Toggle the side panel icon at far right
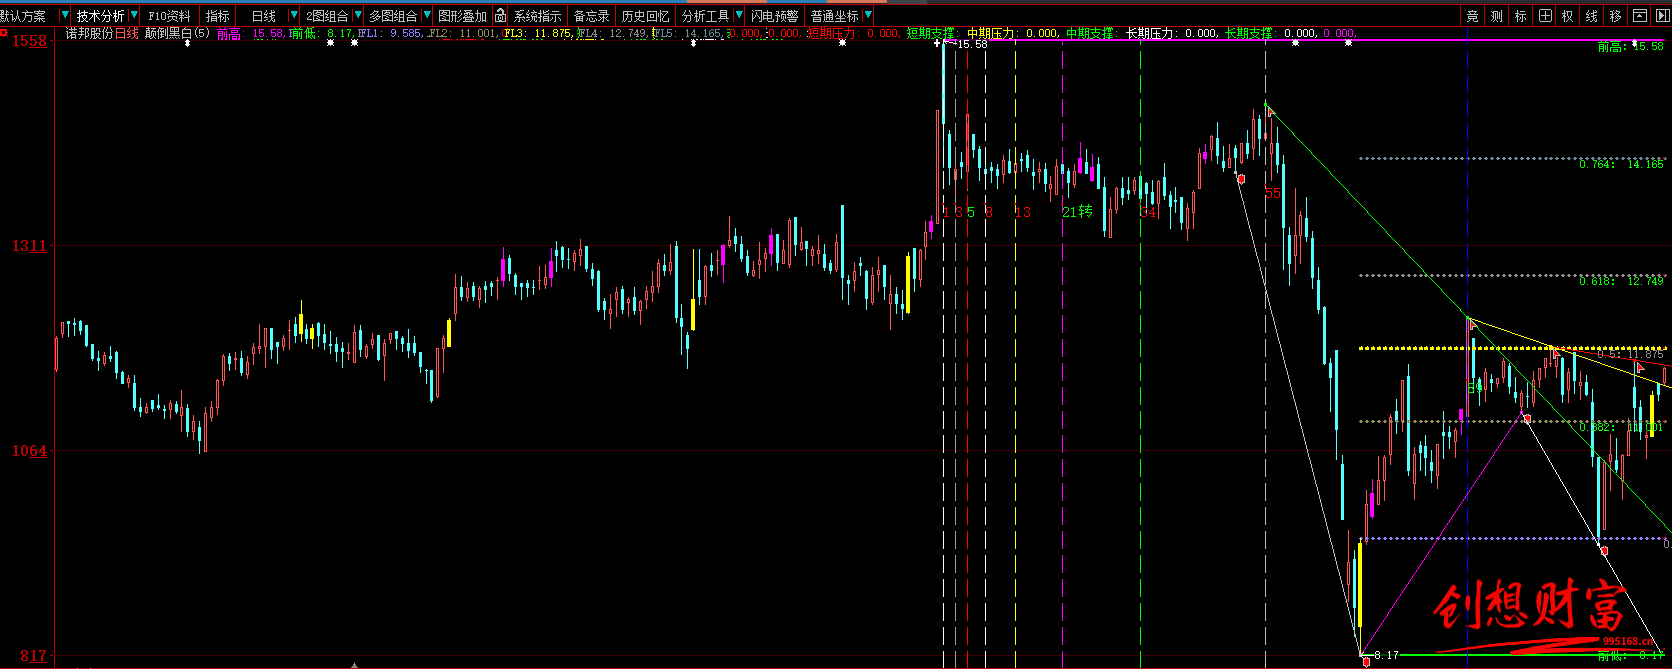1672x669 pixels. click(x=1662, y=16)
